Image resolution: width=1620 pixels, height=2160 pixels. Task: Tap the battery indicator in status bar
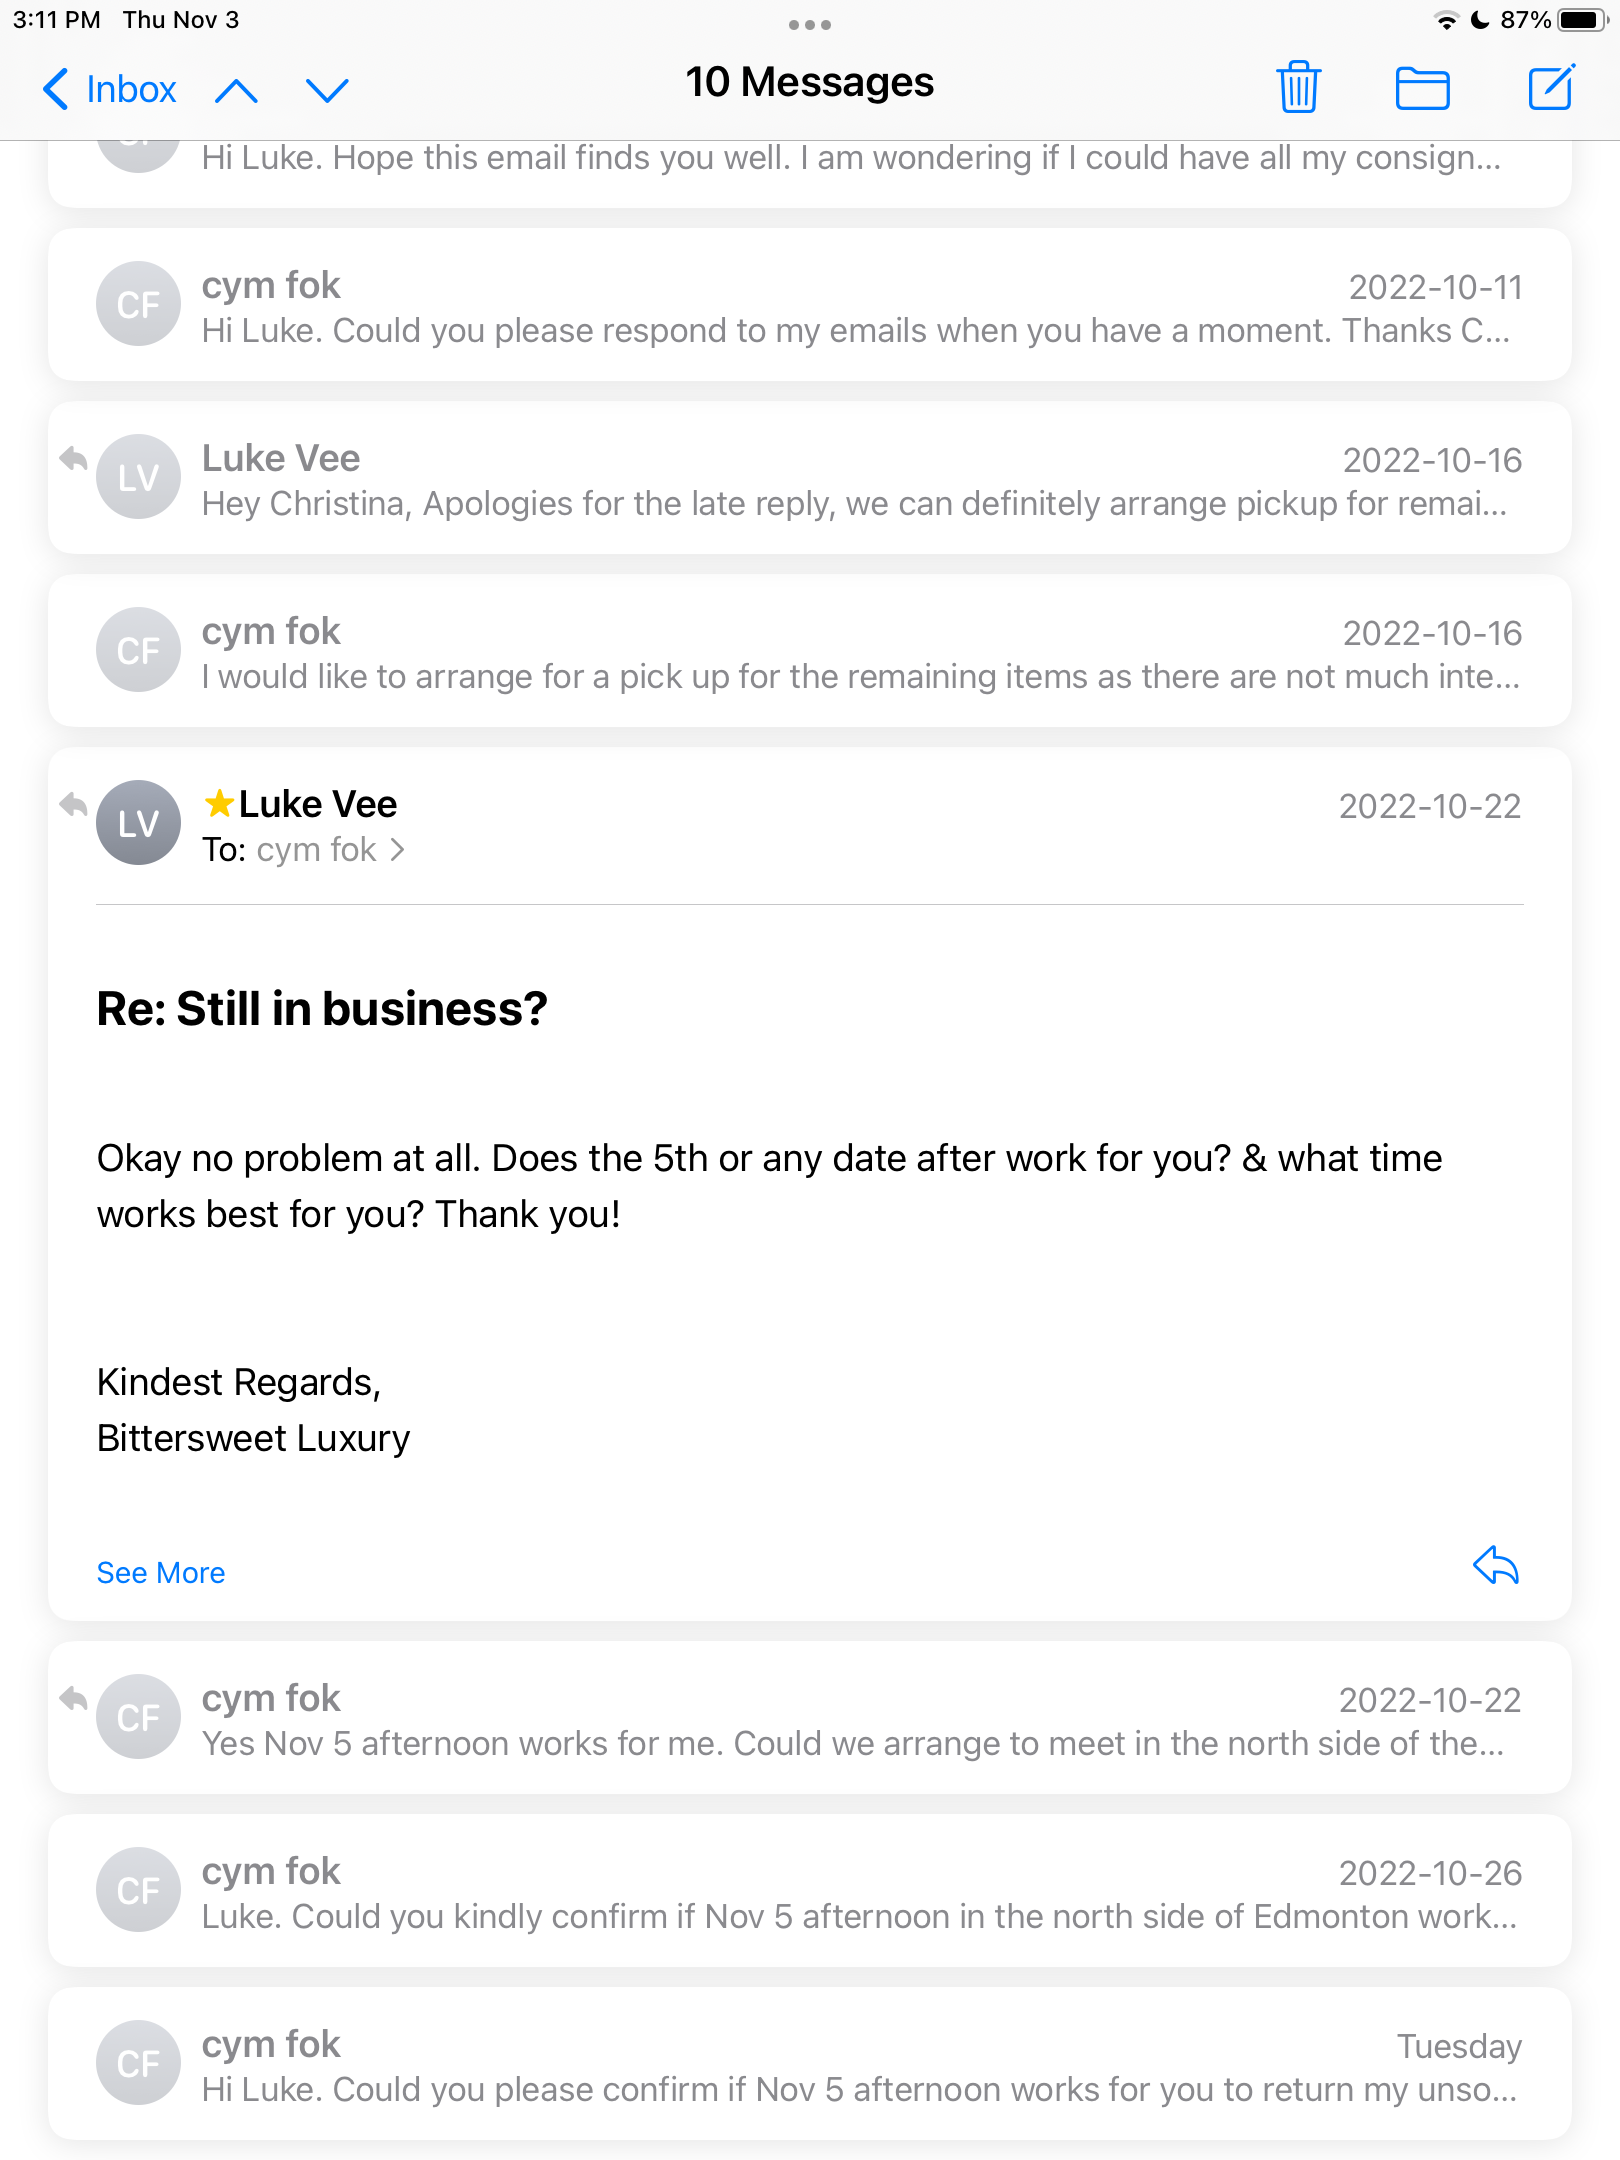pyautogui.click(x=1583, y=20)
